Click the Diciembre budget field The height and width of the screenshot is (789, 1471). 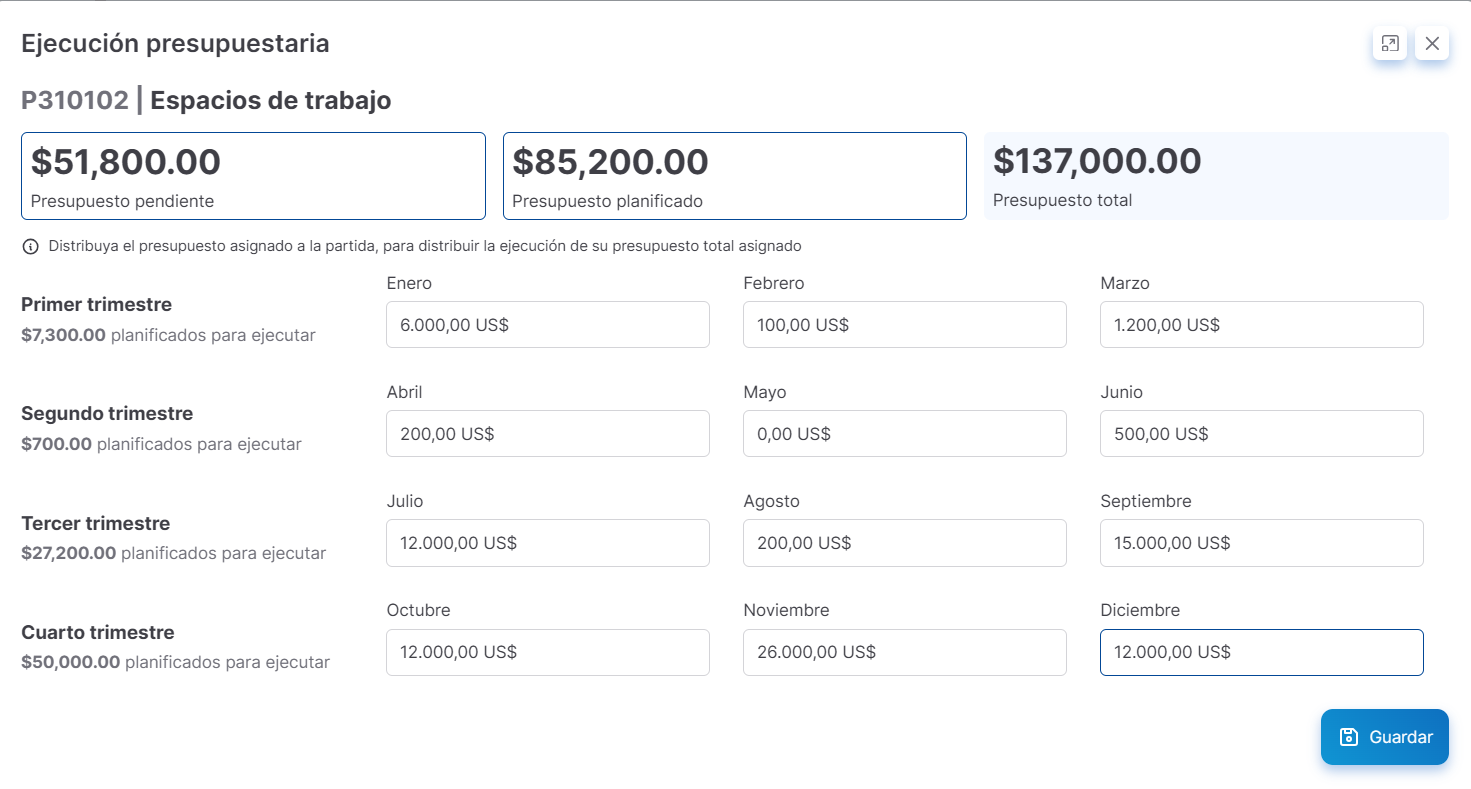pyautogui.click(x=1261, y=652)
